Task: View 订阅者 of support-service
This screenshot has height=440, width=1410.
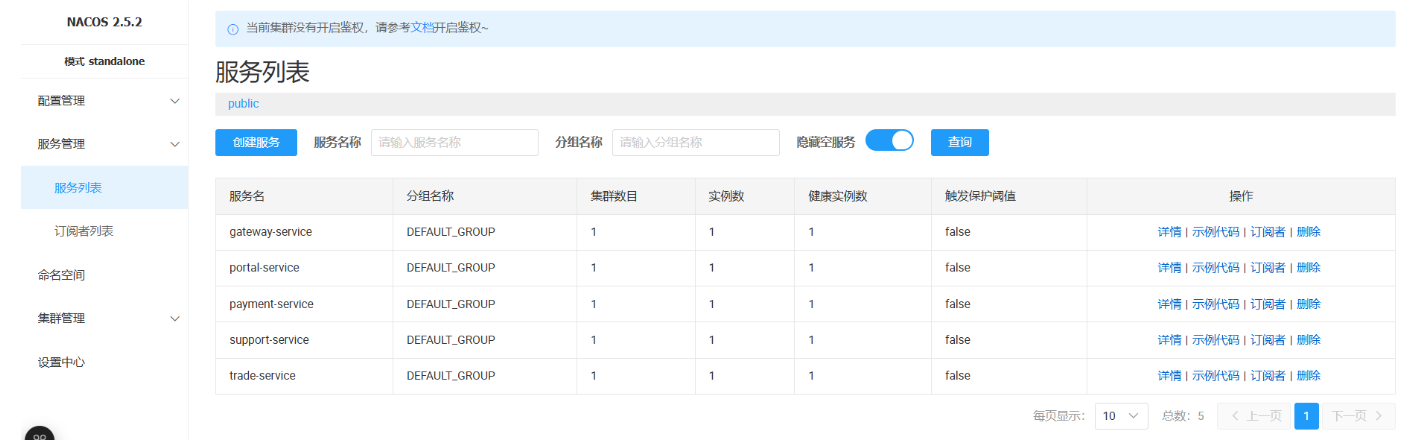Action: tap(1267, 340)
